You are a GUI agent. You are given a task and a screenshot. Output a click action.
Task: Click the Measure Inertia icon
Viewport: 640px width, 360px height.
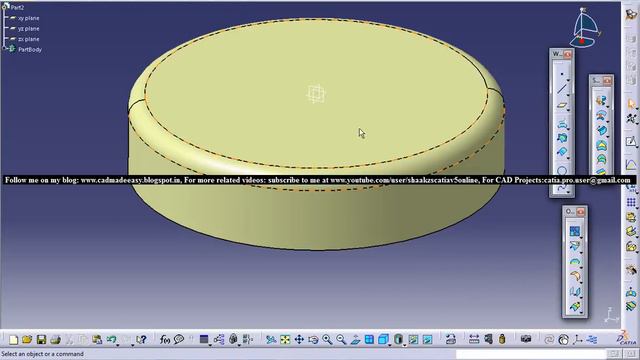point(502,340)
